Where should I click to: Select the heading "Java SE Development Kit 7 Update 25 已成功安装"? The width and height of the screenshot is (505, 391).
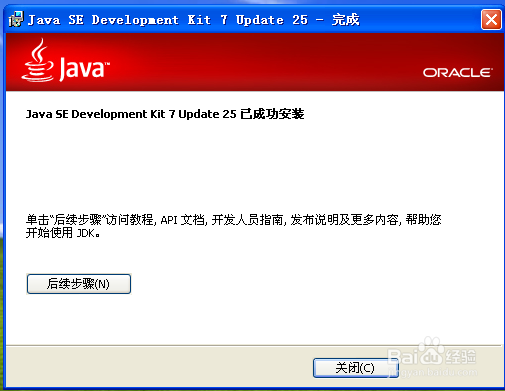(x=165, y=114)
